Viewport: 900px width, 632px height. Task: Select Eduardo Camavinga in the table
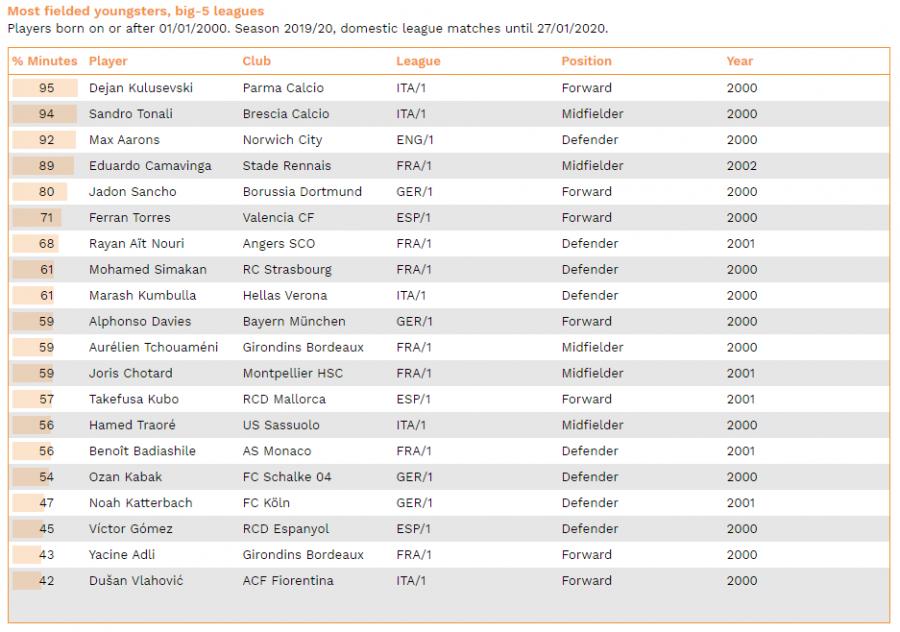[150, 166]
